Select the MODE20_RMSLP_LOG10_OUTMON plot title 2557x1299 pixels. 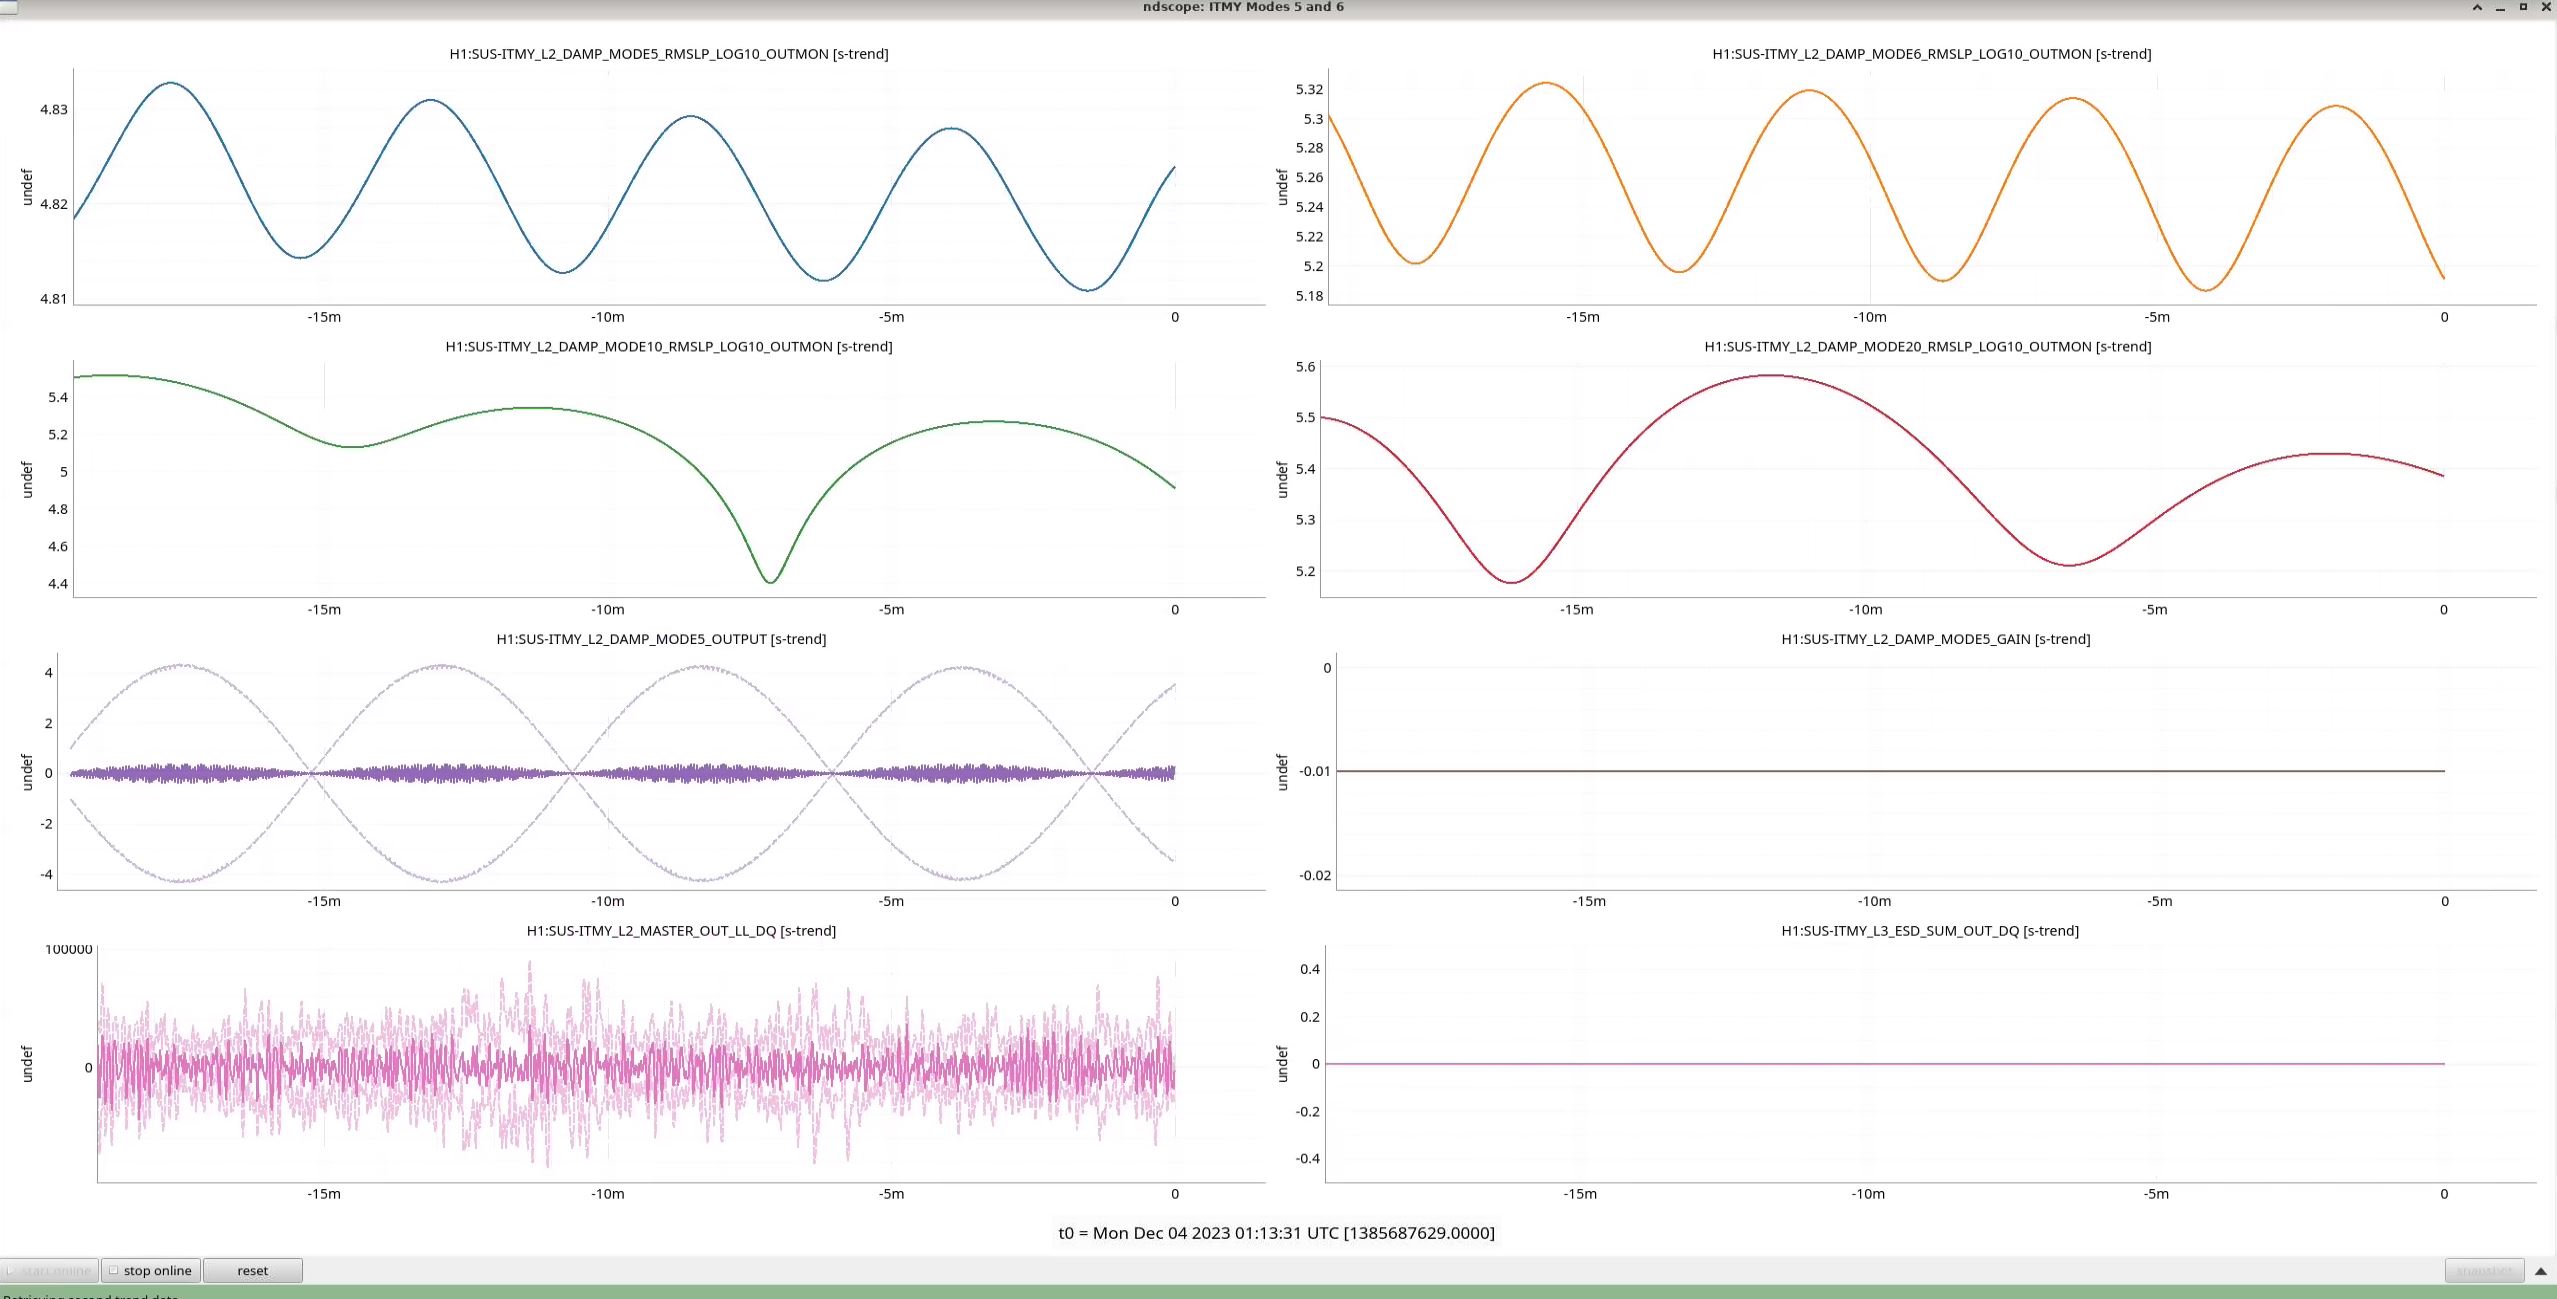pos(1927,346)
